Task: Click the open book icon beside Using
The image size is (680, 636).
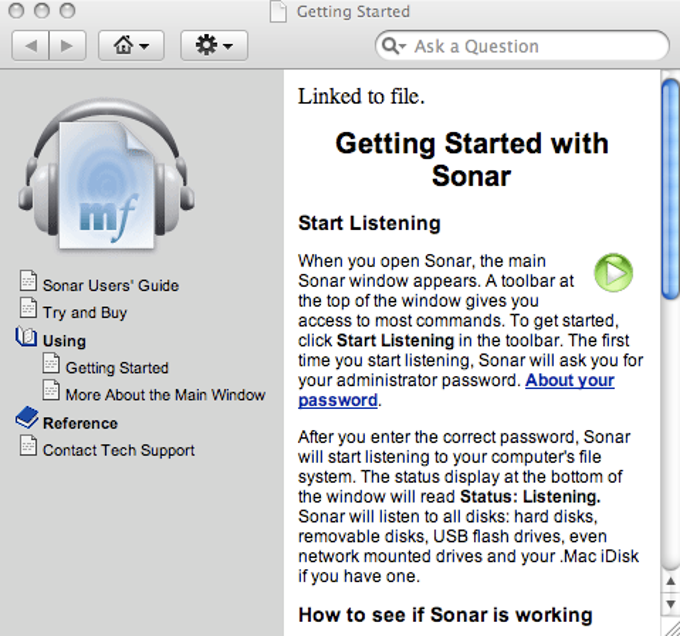Action: 26,337
